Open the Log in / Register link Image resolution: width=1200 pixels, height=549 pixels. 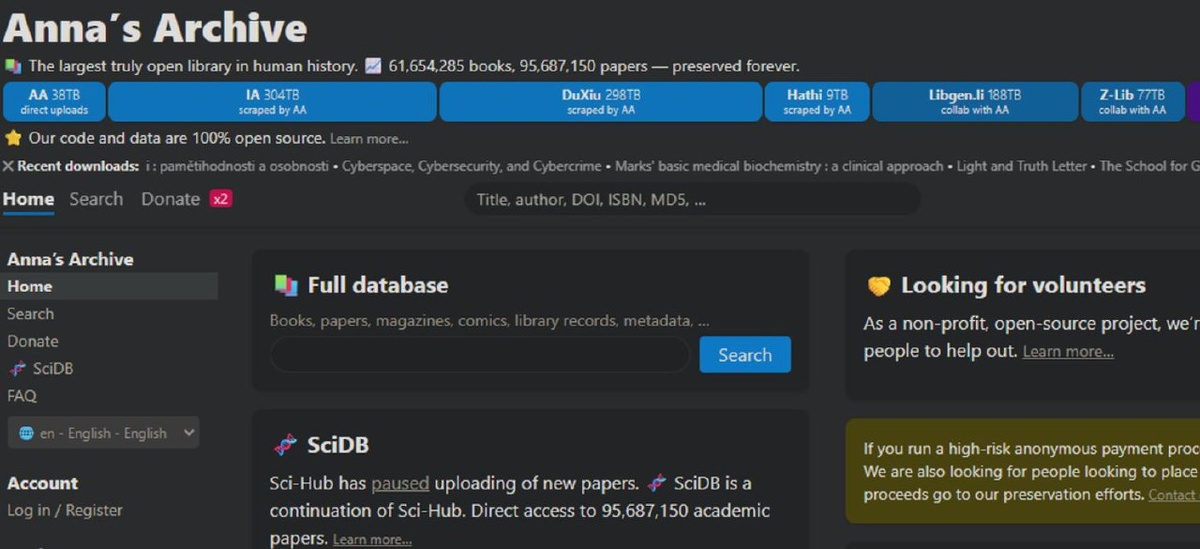pos(65,510)
